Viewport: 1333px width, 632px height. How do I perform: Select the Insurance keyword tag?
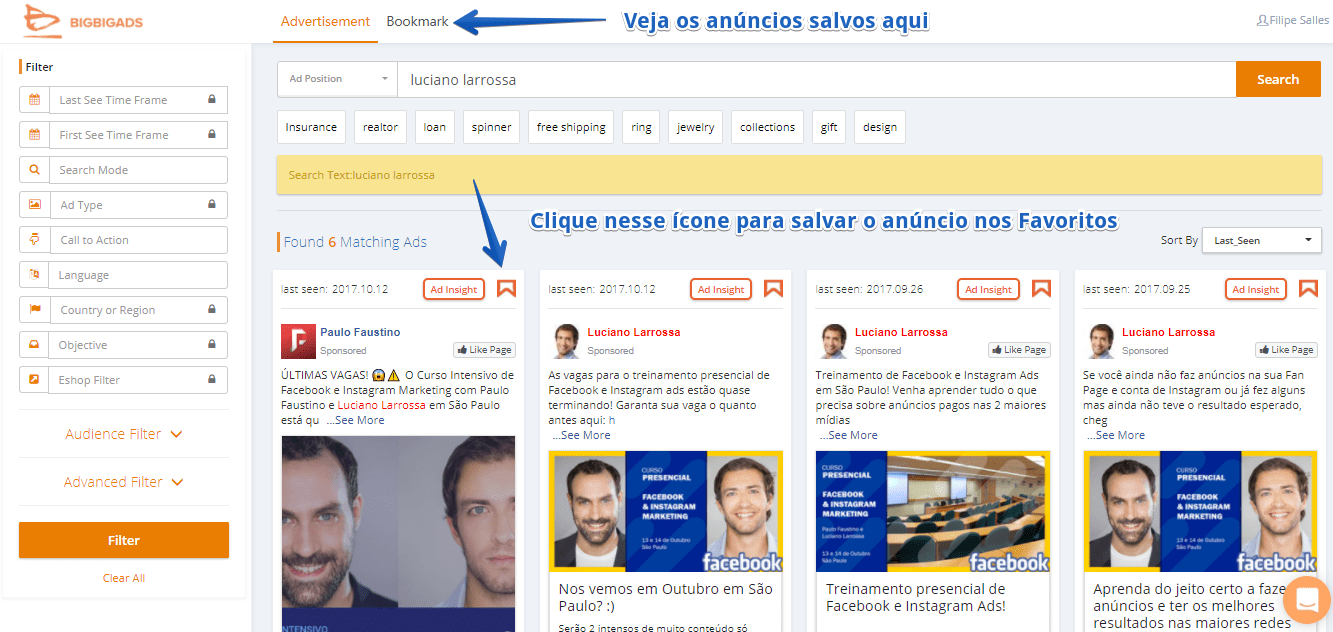(311, 127)
